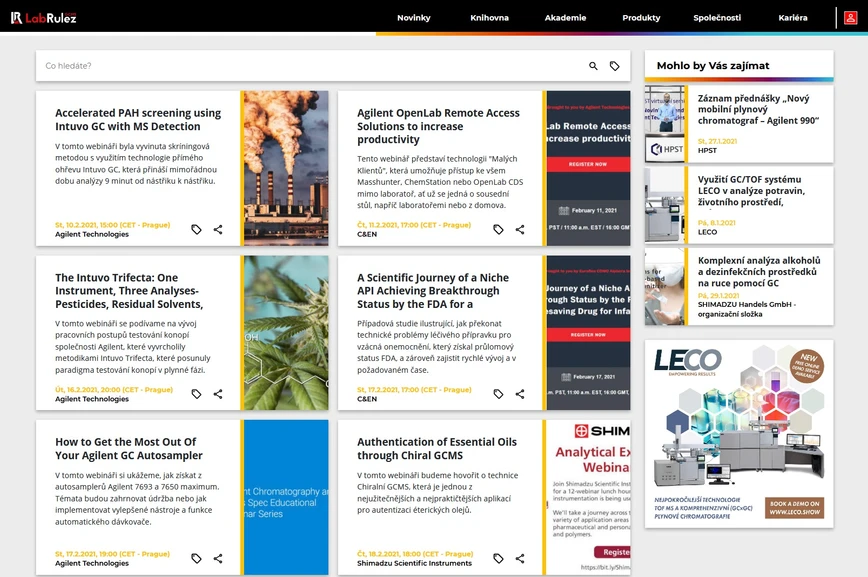Screen dimensions: 868x577
Task: Click the tag icon beside the search magnifier
Action: (615, 64)
